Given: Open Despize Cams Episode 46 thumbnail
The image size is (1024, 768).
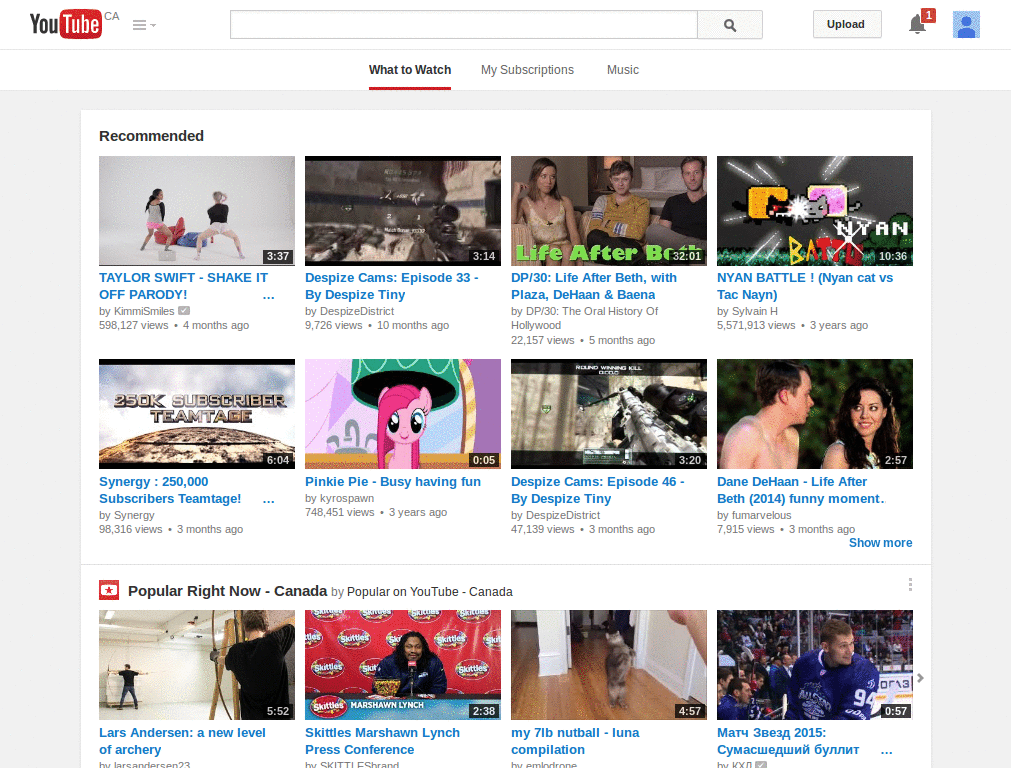Looking at the screenshot, I should click(x=609, y=413).
